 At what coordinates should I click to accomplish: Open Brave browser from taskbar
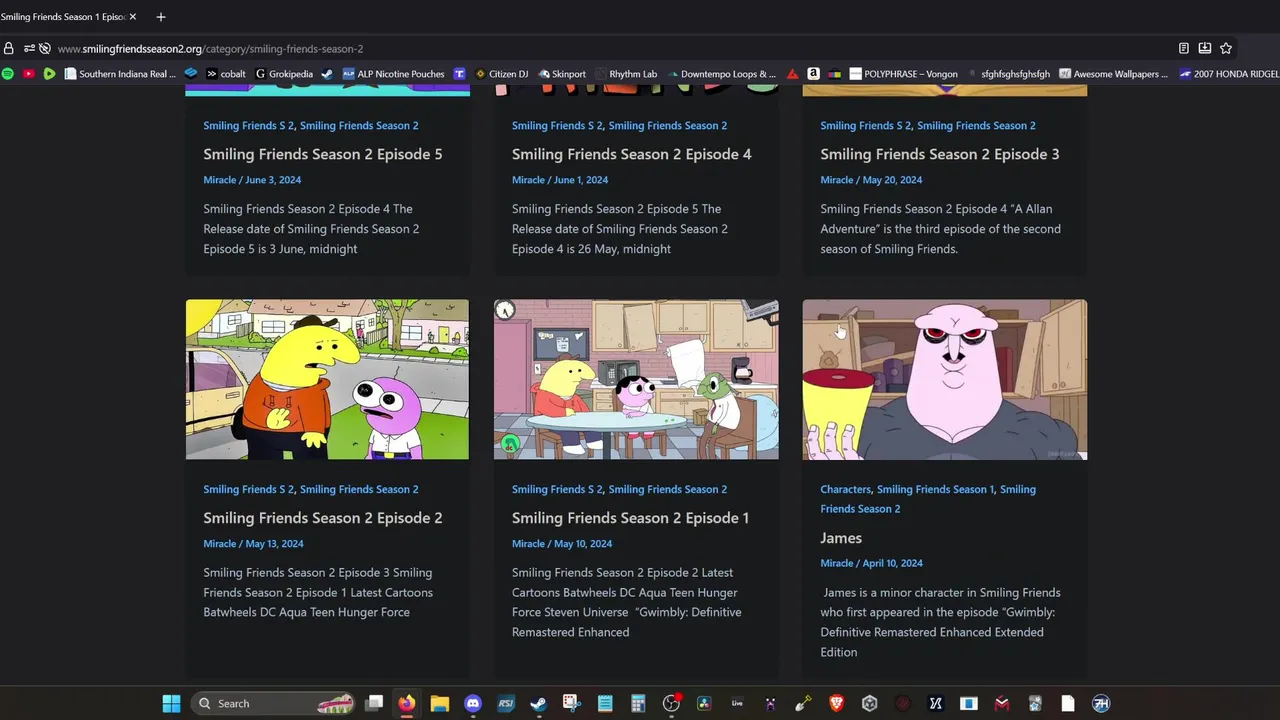pyautogui.click(x=836, y=703)
